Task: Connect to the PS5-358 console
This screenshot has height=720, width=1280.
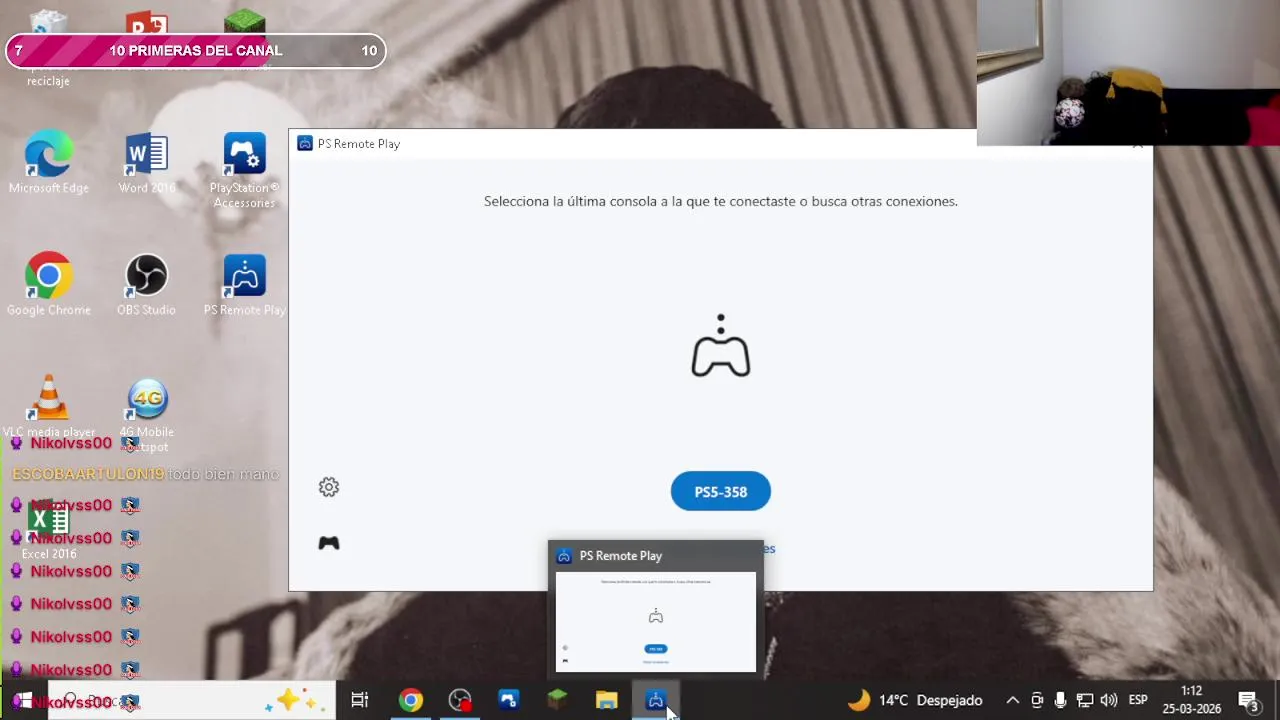Action: coord(720,492)
